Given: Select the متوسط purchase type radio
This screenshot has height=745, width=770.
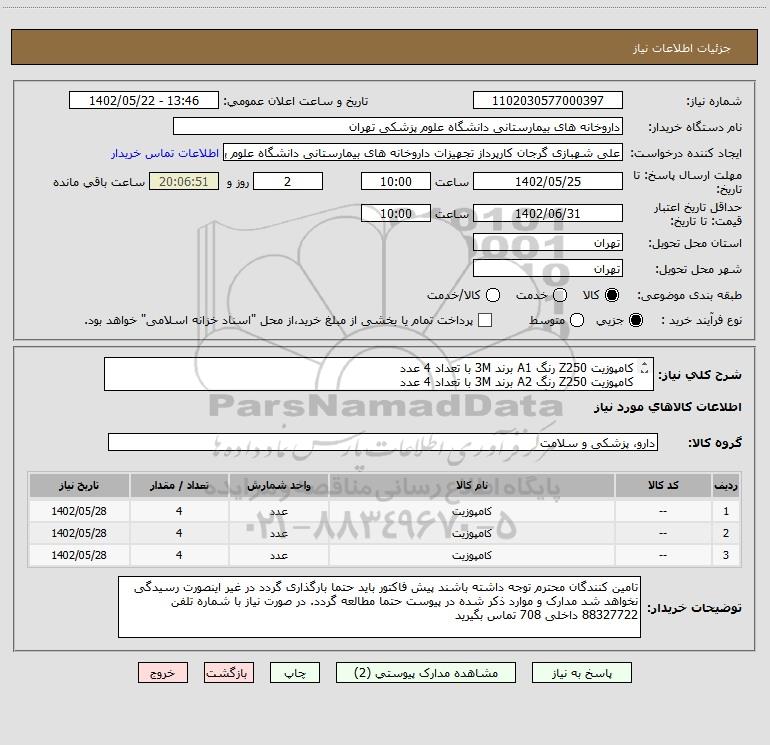Looking at the screenshot, I should click(x=577, y=320).
